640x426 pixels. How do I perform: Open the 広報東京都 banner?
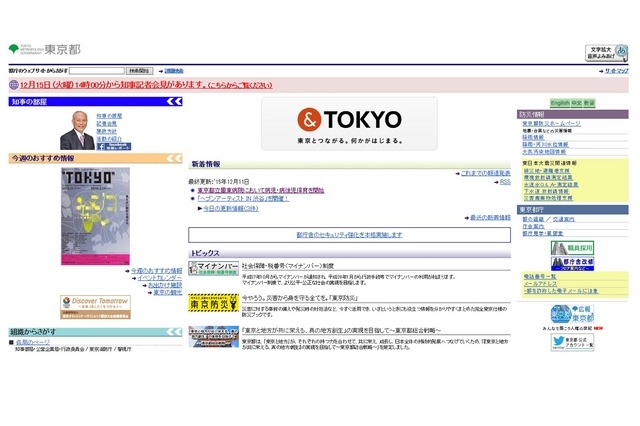point(572,314)
